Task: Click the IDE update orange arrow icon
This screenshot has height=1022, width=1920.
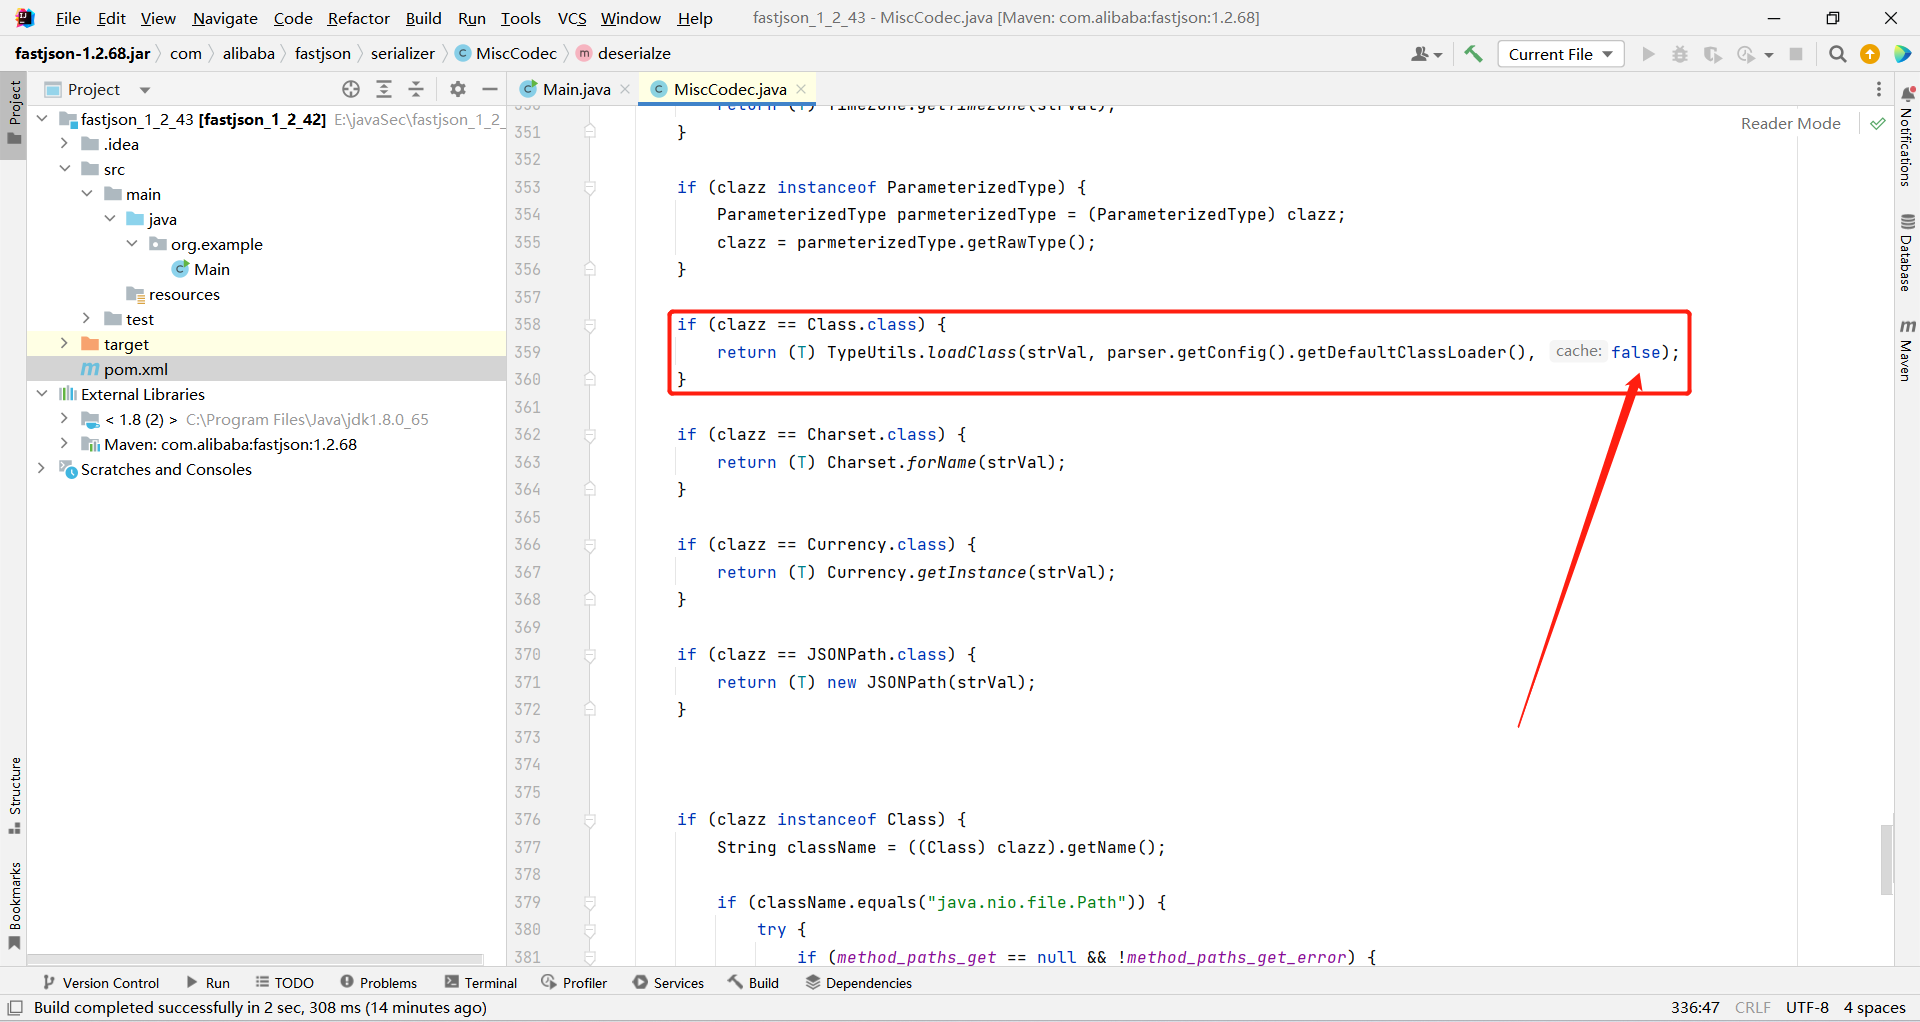Action: click(1870, 54)
